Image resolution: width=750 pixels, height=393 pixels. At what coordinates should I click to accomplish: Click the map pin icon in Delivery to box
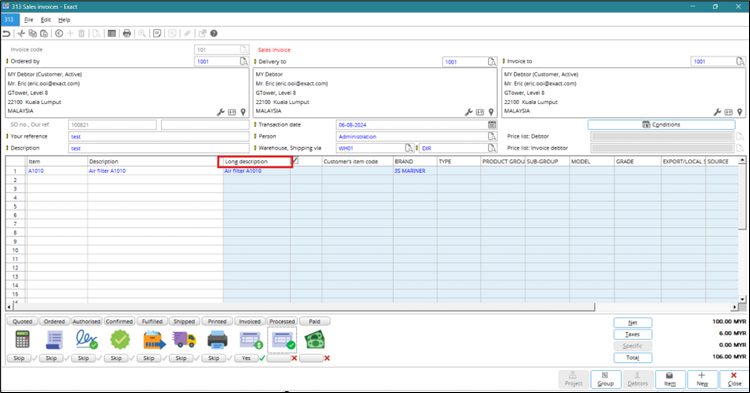point(491,112)
